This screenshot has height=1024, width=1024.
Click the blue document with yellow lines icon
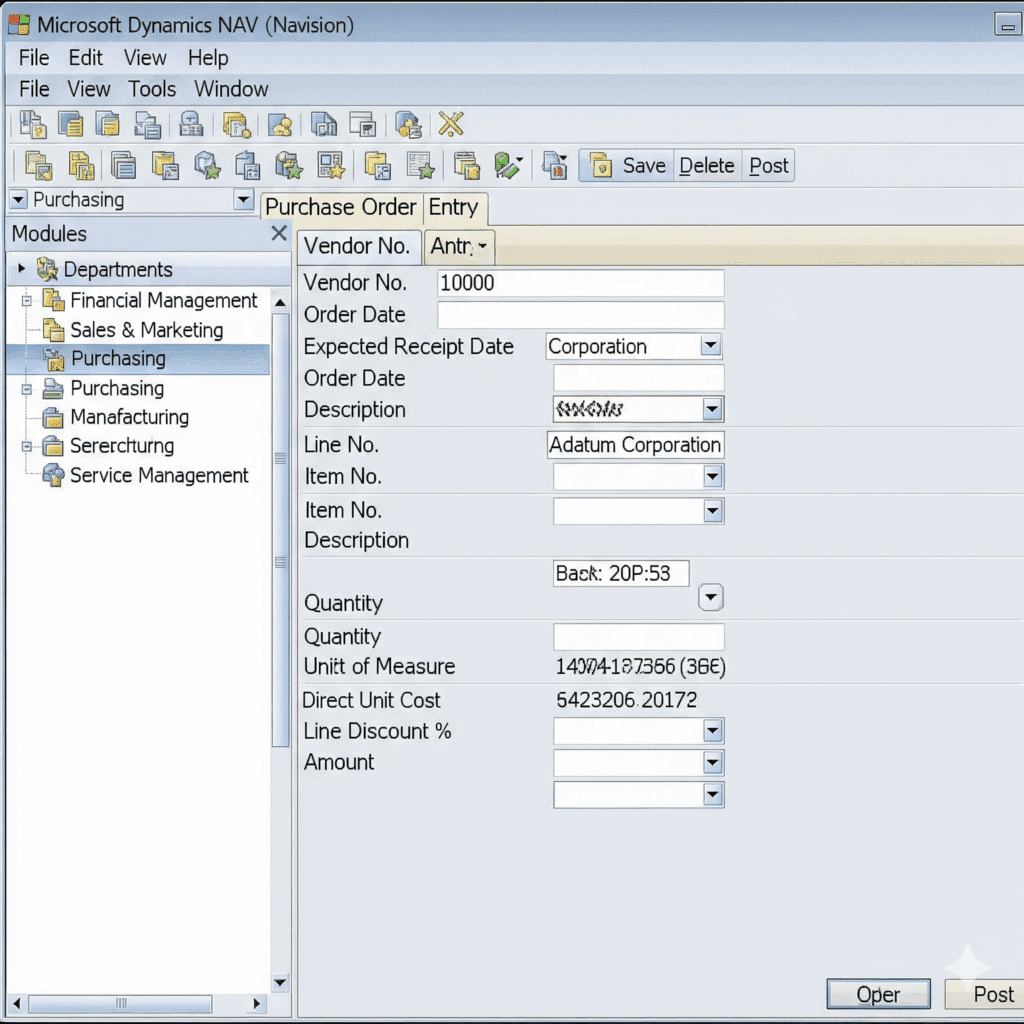tap(71, 123)
